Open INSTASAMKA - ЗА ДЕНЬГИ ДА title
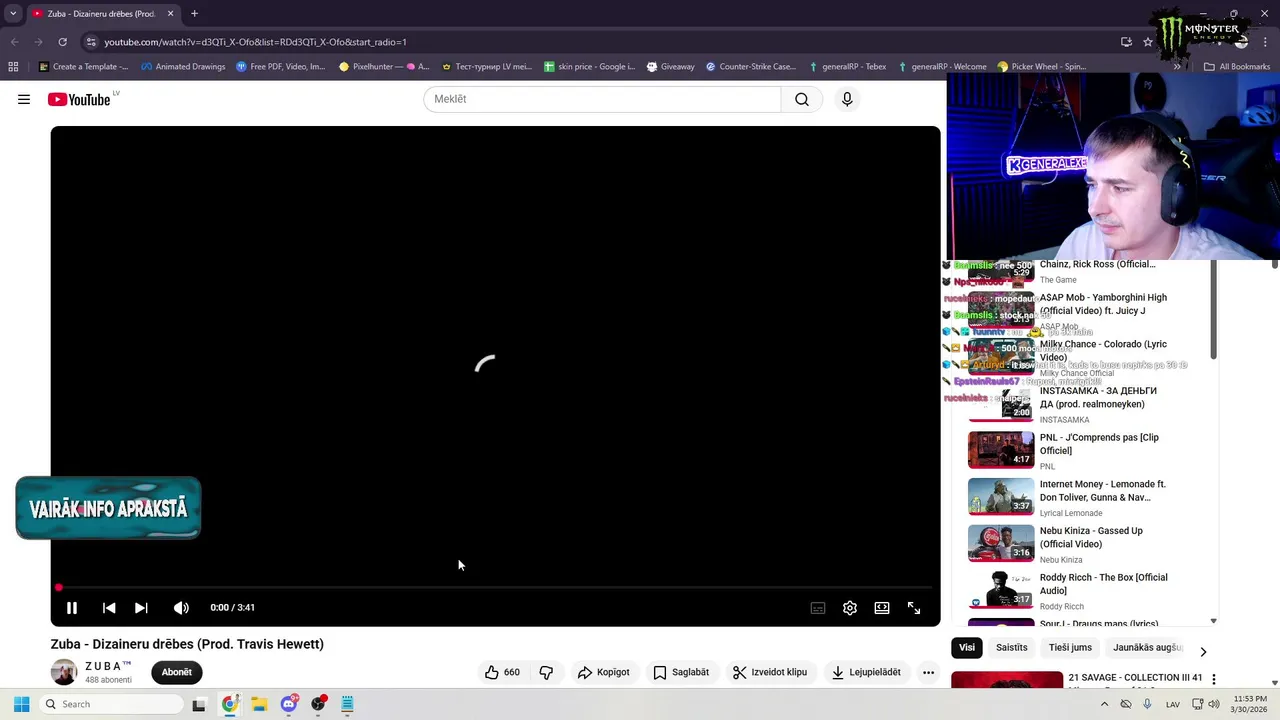The height and width of the screenshot is (720, 1280). tap(1098, 397)
